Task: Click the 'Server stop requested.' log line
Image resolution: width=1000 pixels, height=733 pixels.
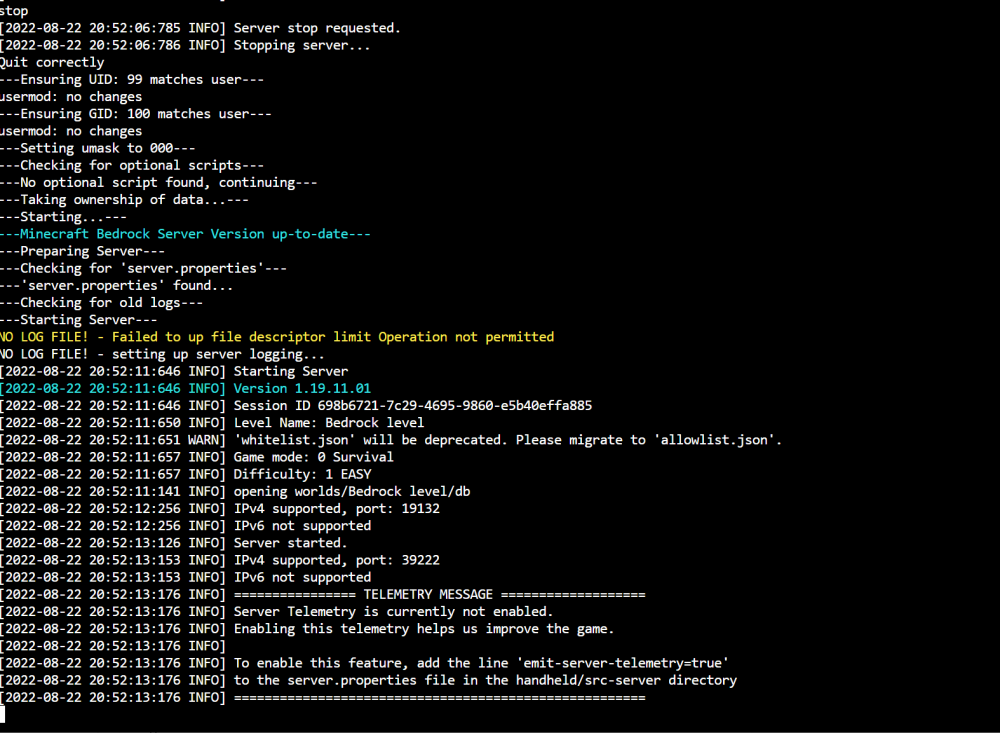Action: point(200,28)
